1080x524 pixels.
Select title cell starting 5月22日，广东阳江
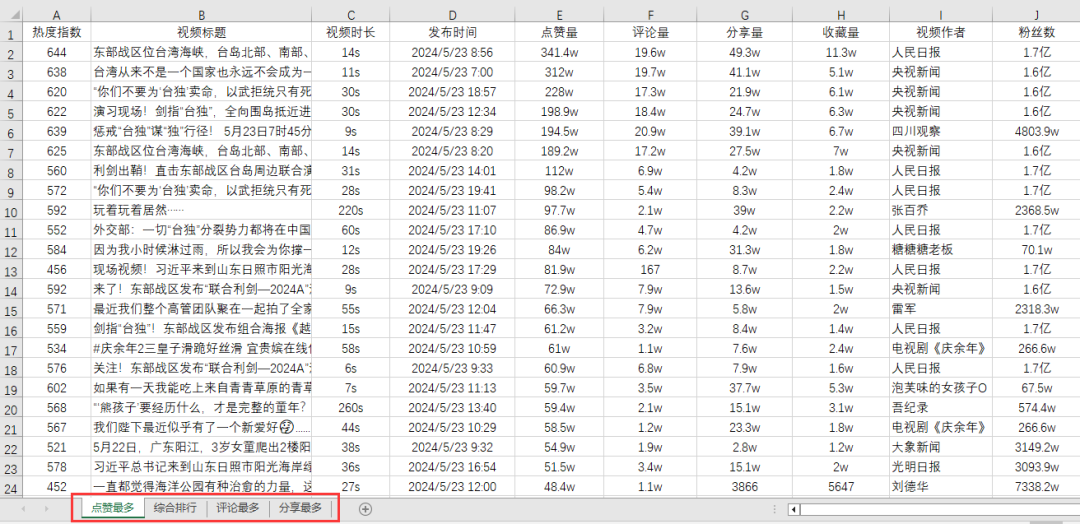(x=201, y=447)
